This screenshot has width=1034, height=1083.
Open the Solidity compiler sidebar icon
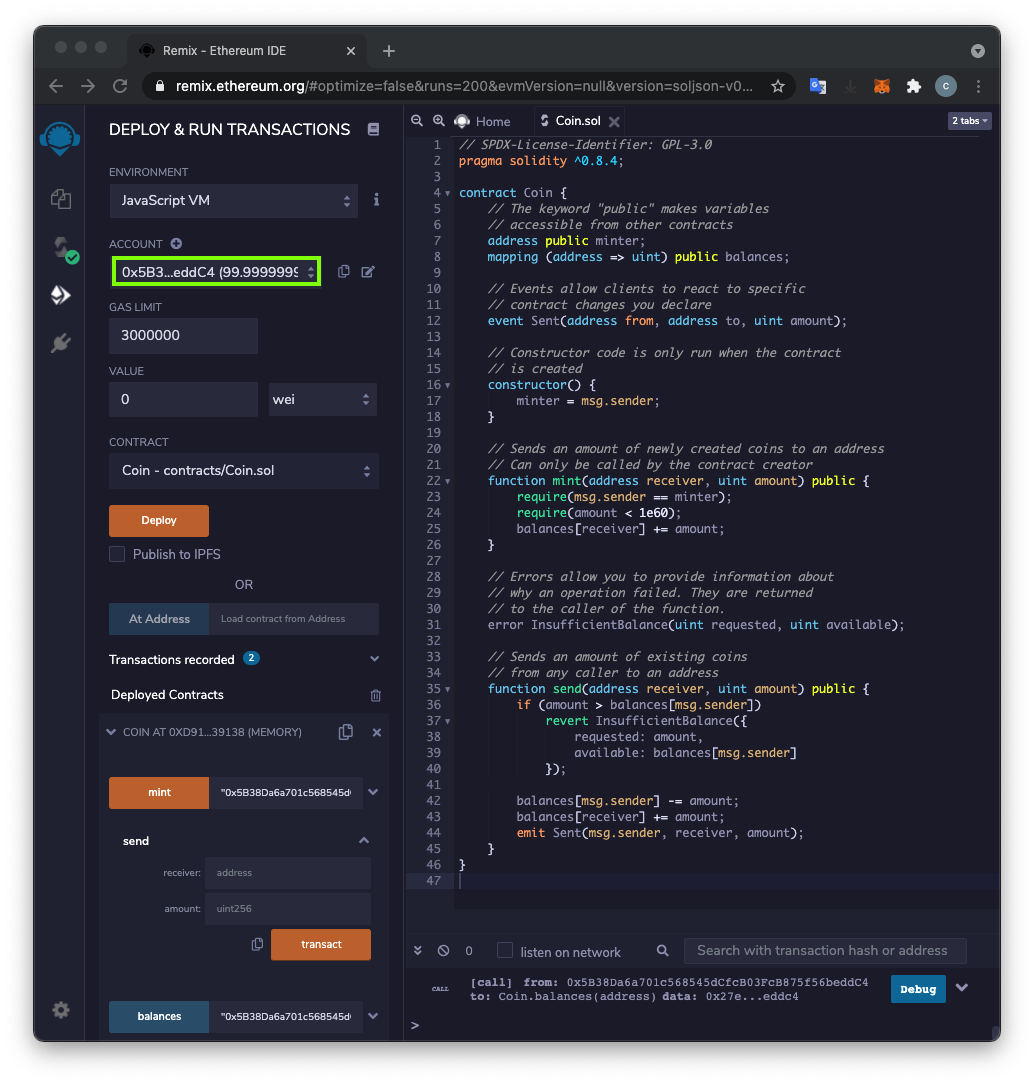[x=61, y=247]
